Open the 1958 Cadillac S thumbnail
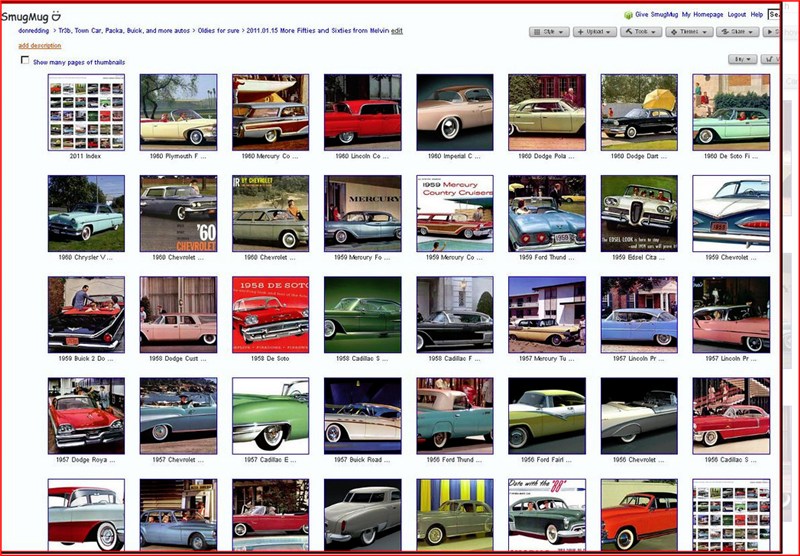This screenshot has width=800, height=556. click(363, 314)
